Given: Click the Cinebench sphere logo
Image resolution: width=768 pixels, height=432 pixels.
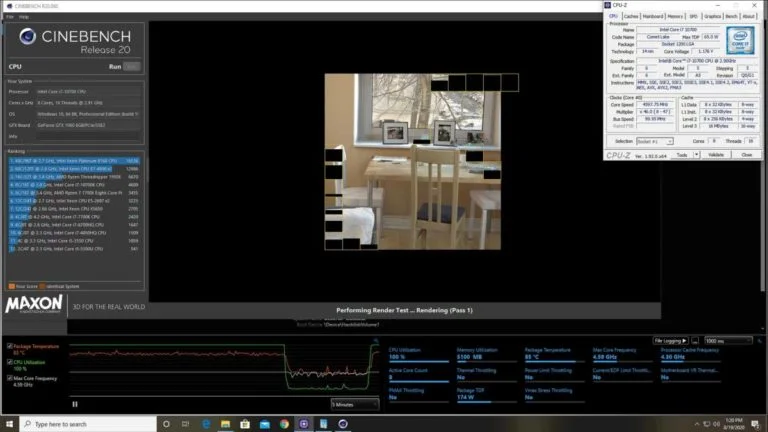Looking at the screenshot, I should coord(27,36).
